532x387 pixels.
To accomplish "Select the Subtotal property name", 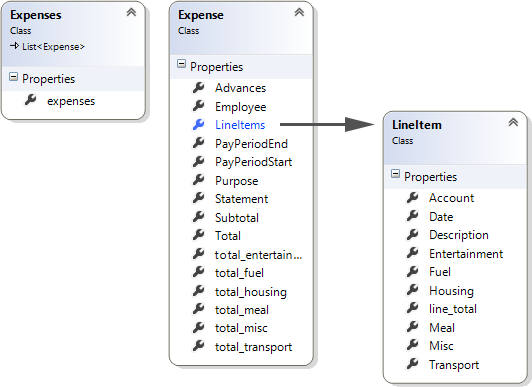I will (x=237, y=218).
